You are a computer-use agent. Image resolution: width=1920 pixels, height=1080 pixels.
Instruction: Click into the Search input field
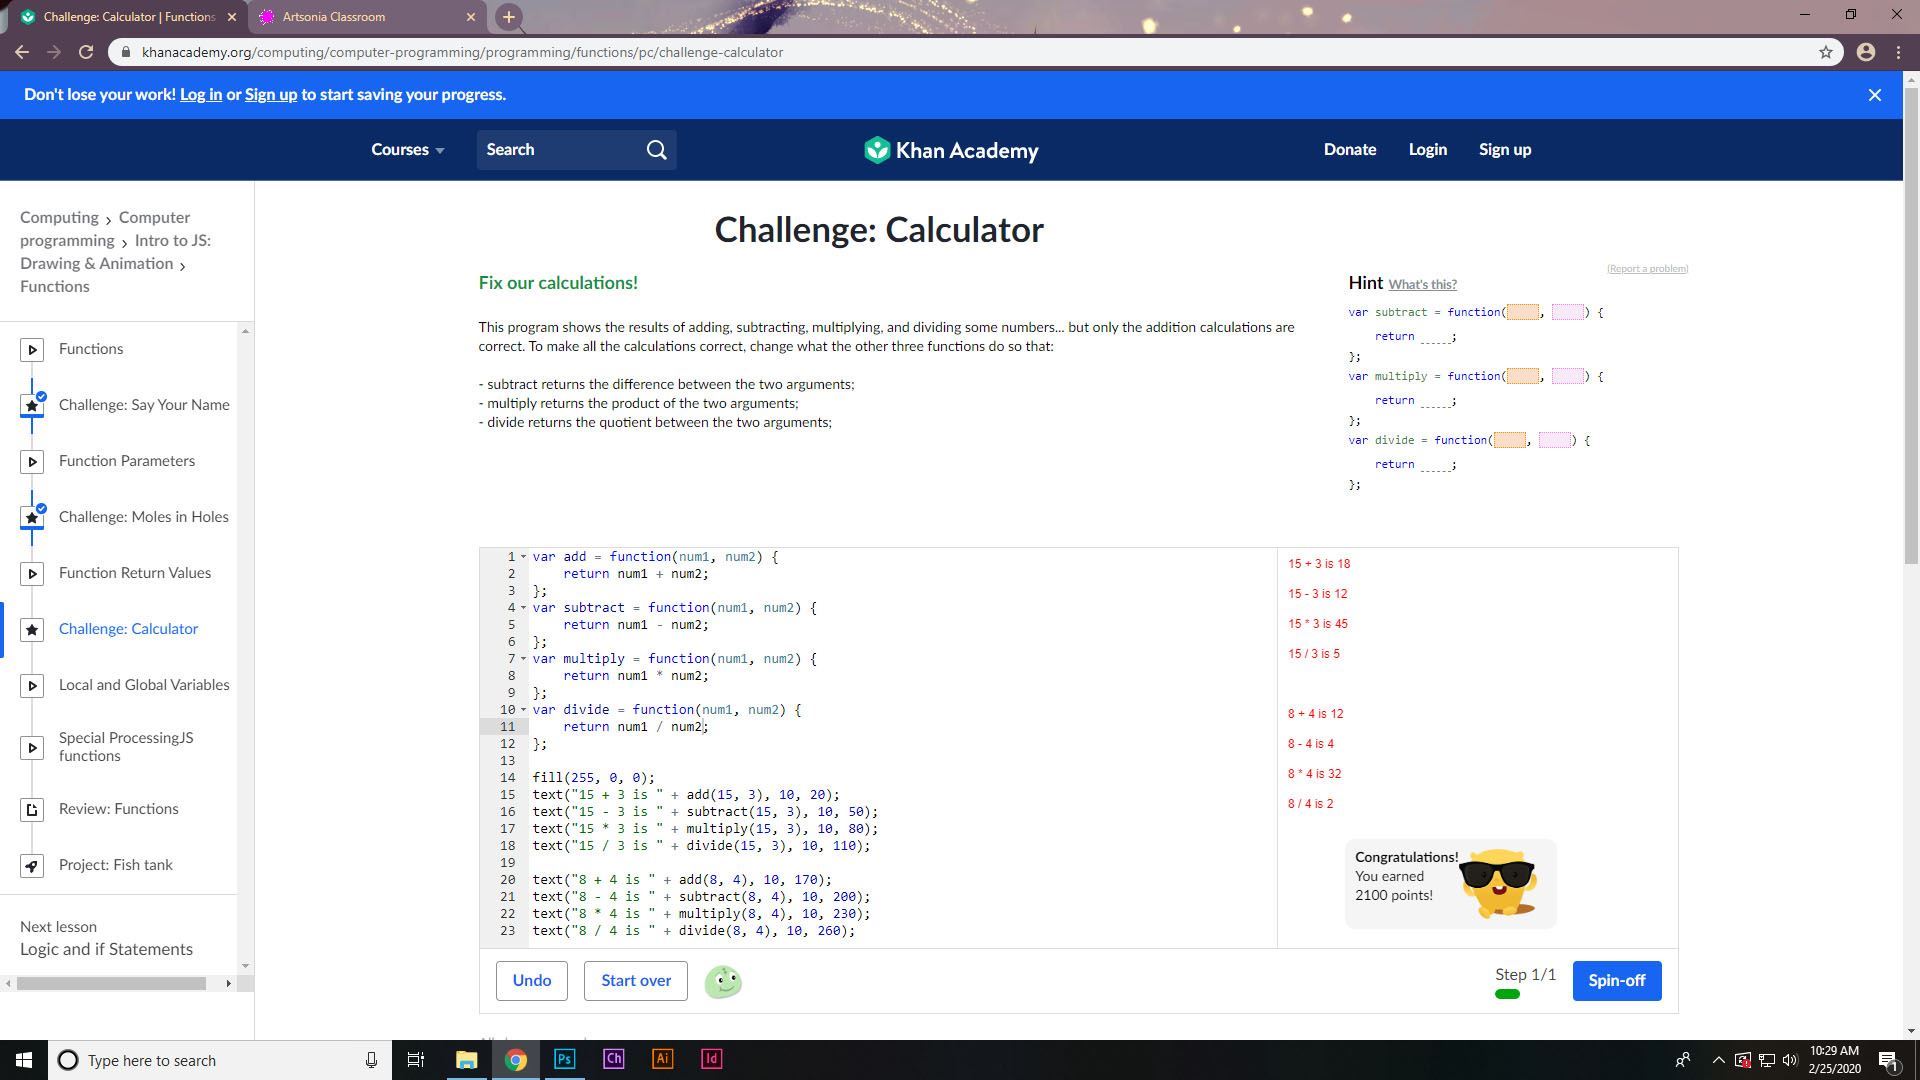point(560,150)
